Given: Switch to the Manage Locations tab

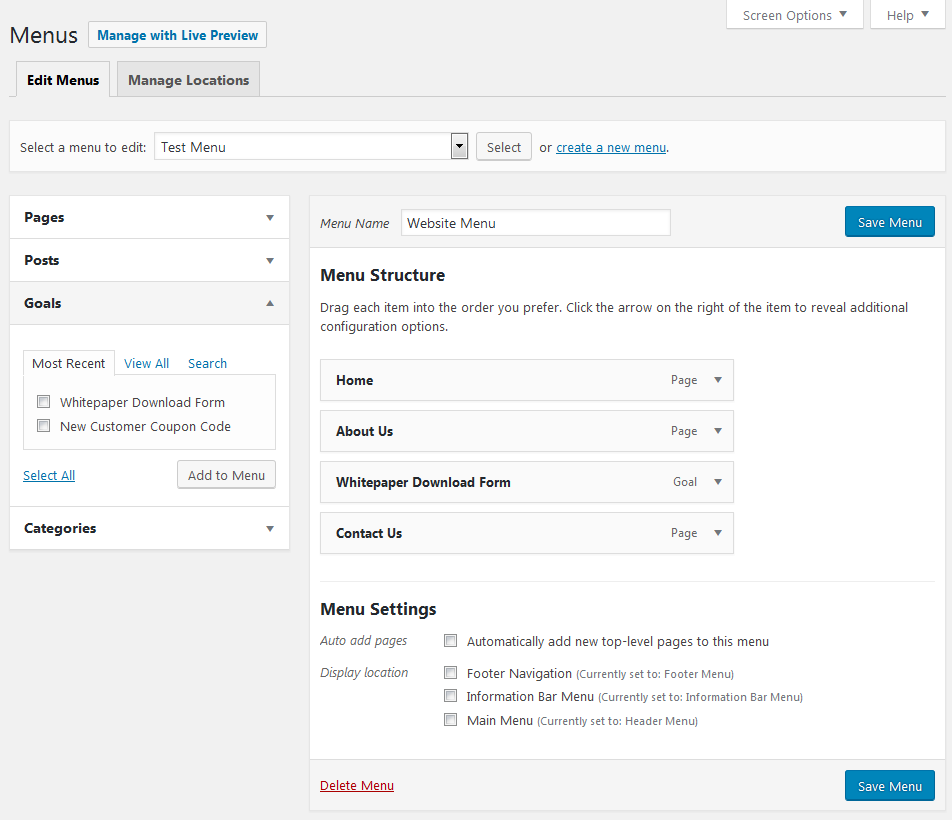Looking at the screenshot, I should [x=188, y=80].
